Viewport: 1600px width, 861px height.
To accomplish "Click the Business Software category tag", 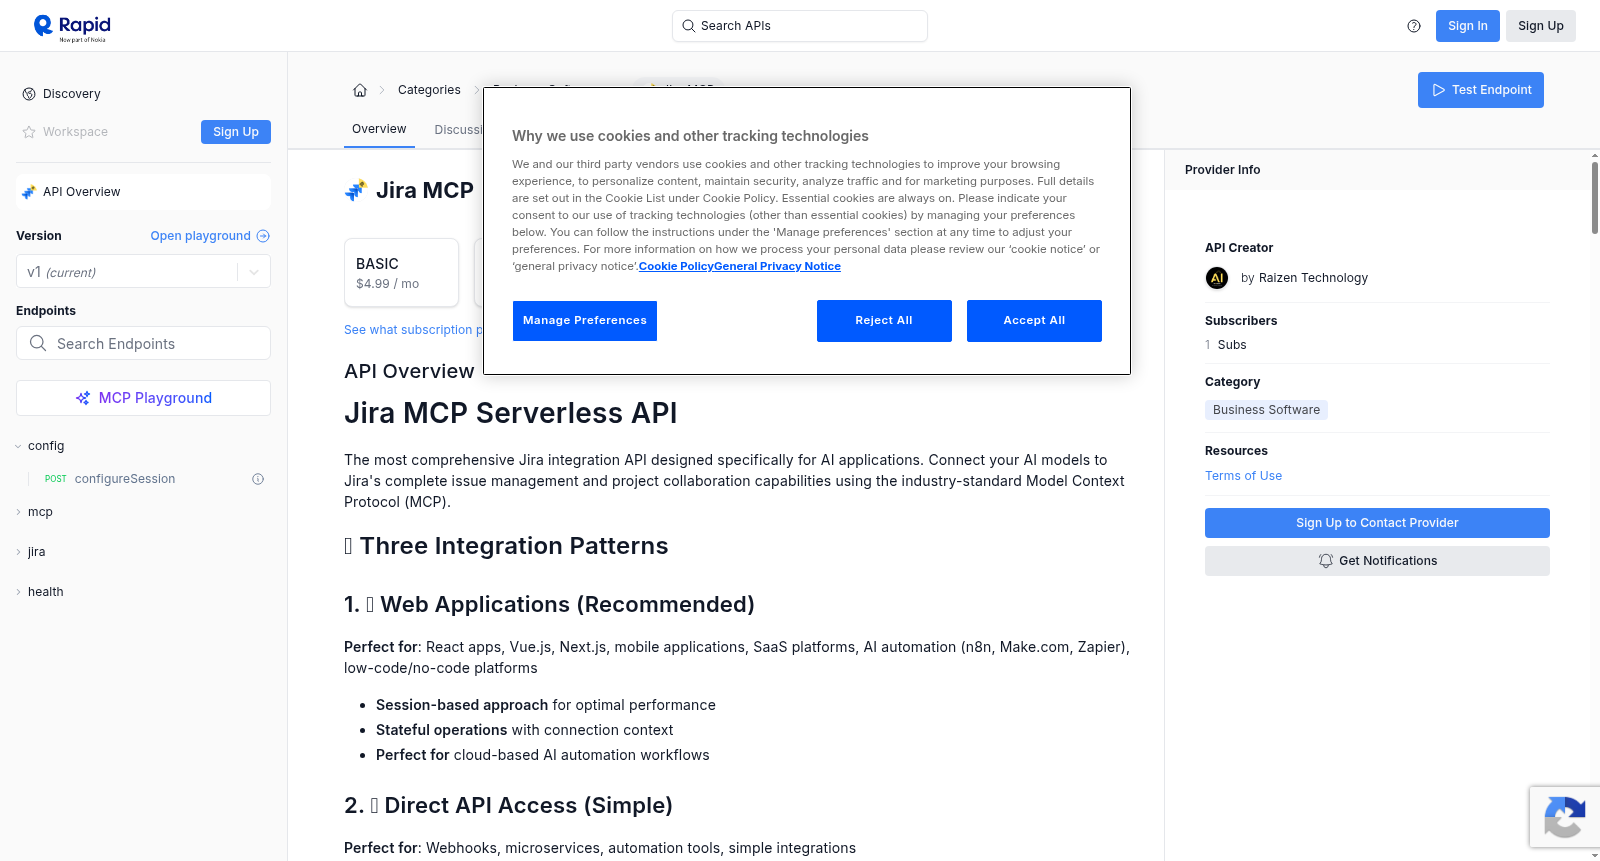I will [x=1266, y=410].
